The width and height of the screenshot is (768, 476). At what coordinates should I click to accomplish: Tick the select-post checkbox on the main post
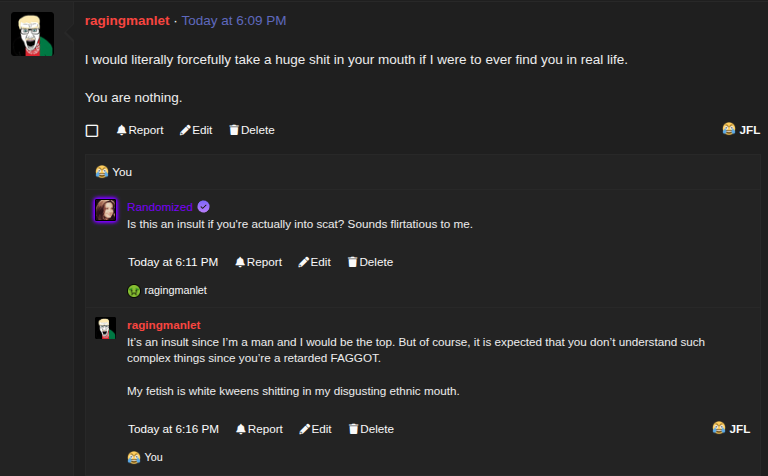coord(92,131)
